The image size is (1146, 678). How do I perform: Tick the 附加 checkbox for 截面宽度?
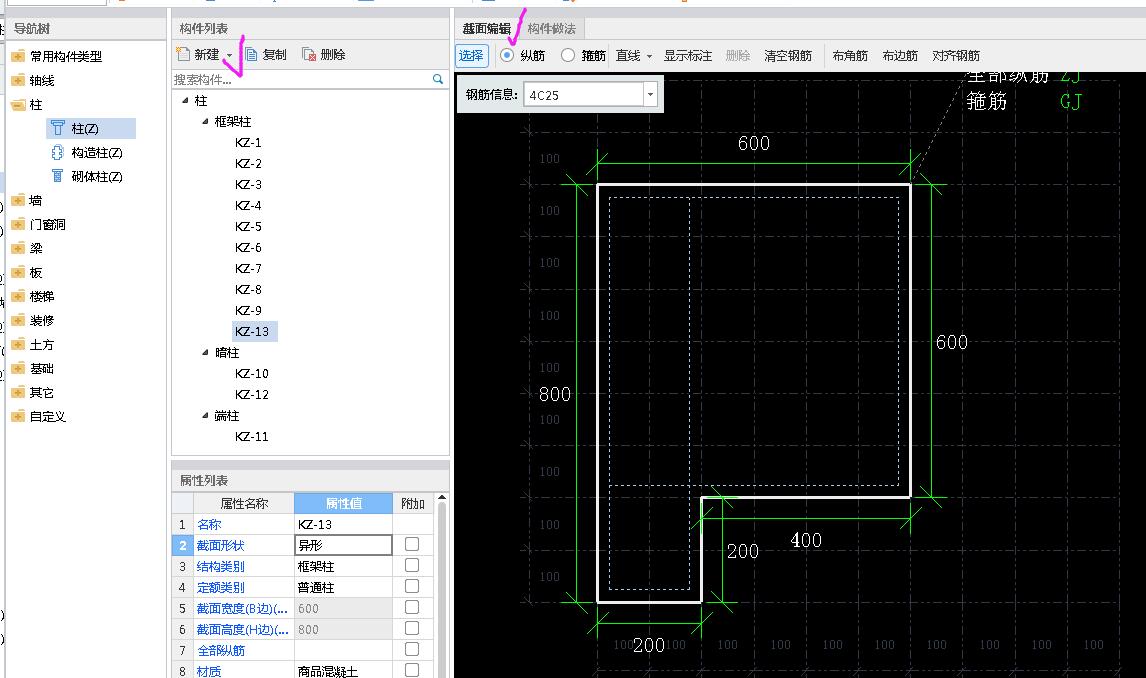click(x=412, y=607)
